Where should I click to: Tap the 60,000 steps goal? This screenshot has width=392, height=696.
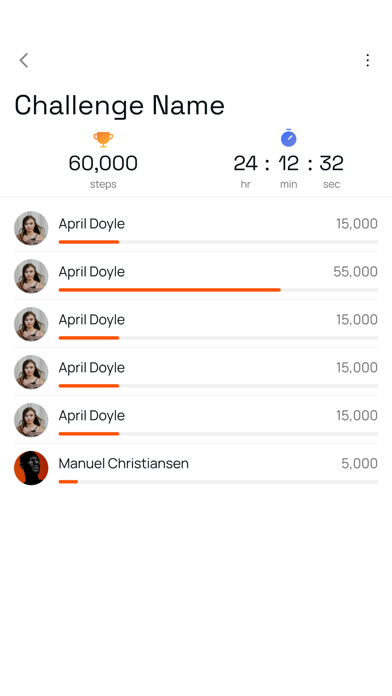(103, 163)
